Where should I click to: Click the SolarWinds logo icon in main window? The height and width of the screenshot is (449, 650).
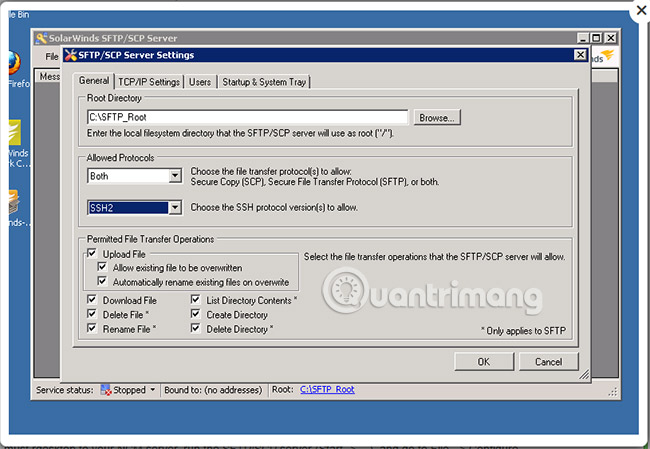(x=607, y=55)
